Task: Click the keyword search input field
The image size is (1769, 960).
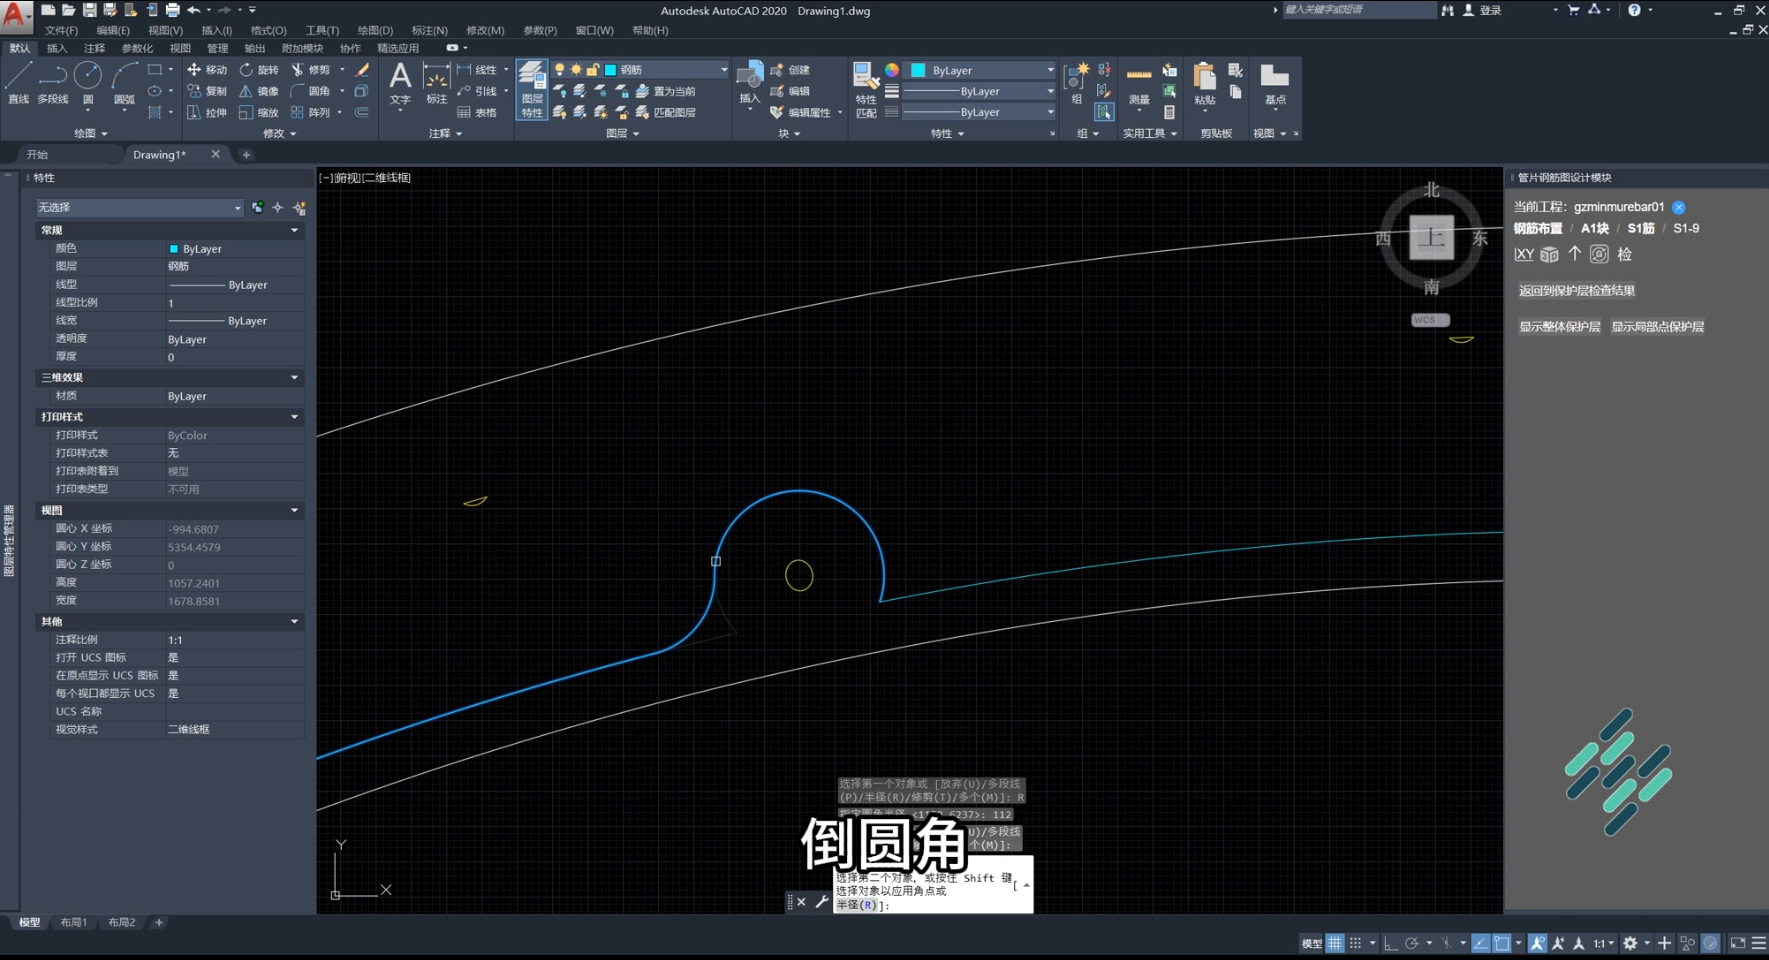Action: [x=1358, y=10]
